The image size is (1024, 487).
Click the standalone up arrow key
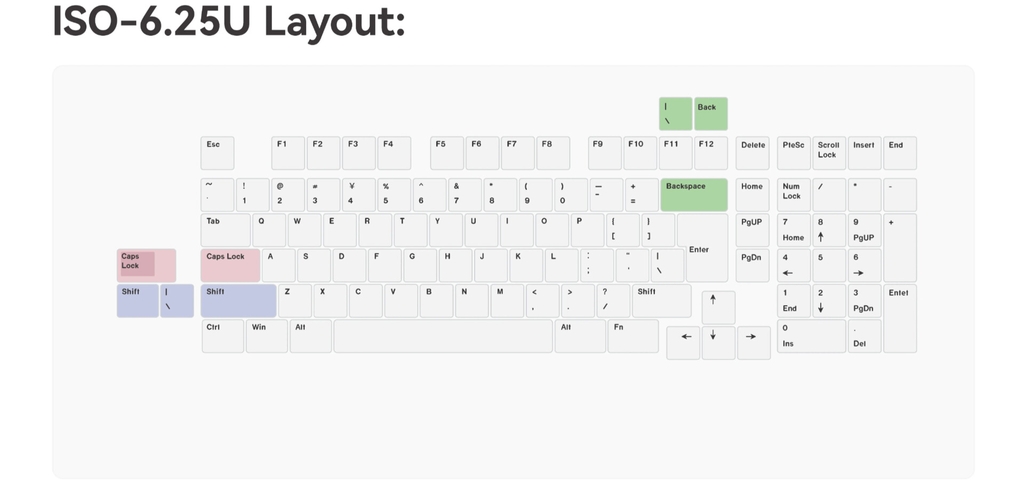tap(718, 307)
